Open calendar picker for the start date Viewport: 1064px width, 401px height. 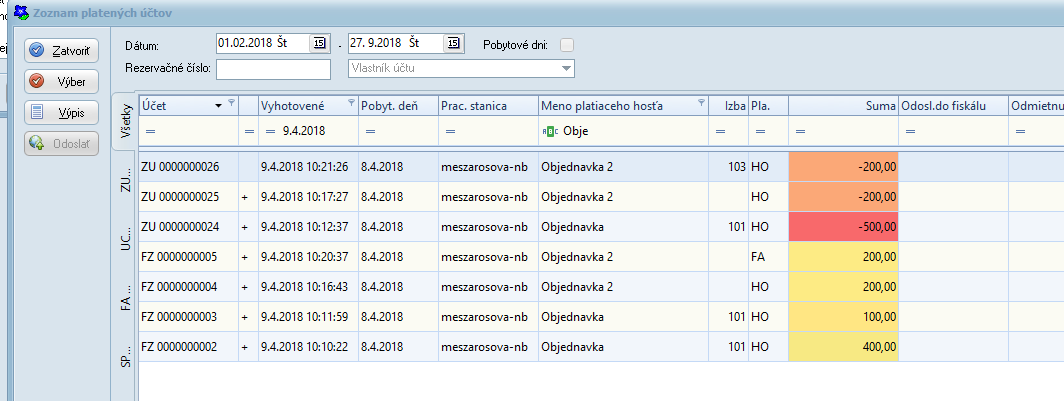(x=320, y=43)
